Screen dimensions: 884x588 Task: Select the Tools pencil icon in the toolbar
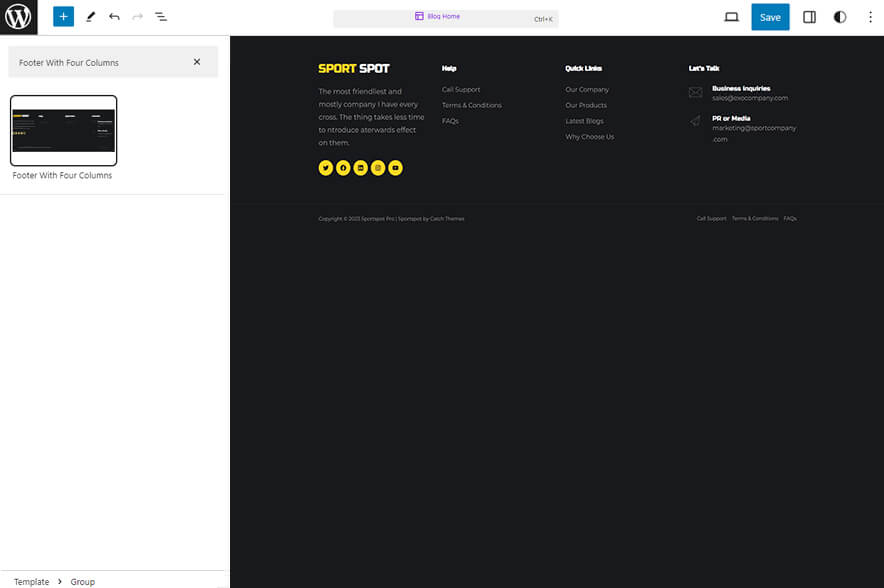[x=89, y=16]
